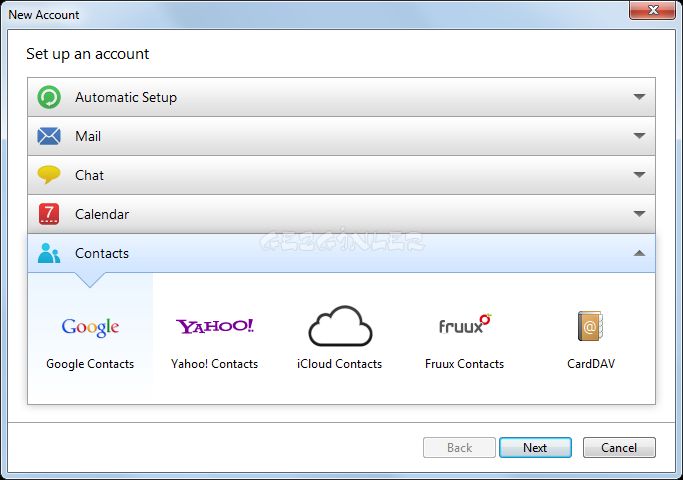Click the Cancel button
683x480 pixels.
click(x=619, y=447)
